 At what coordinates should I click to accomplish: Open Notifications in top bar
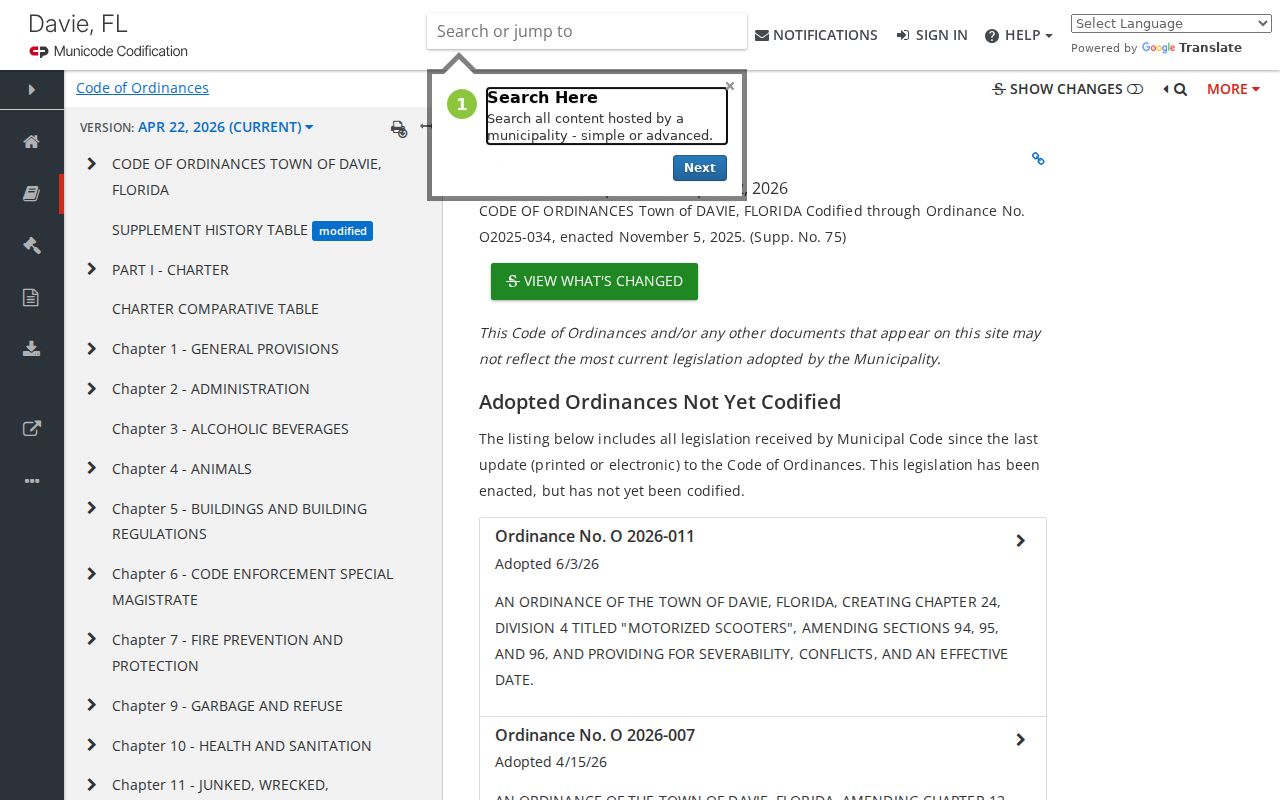click(816, 35)
